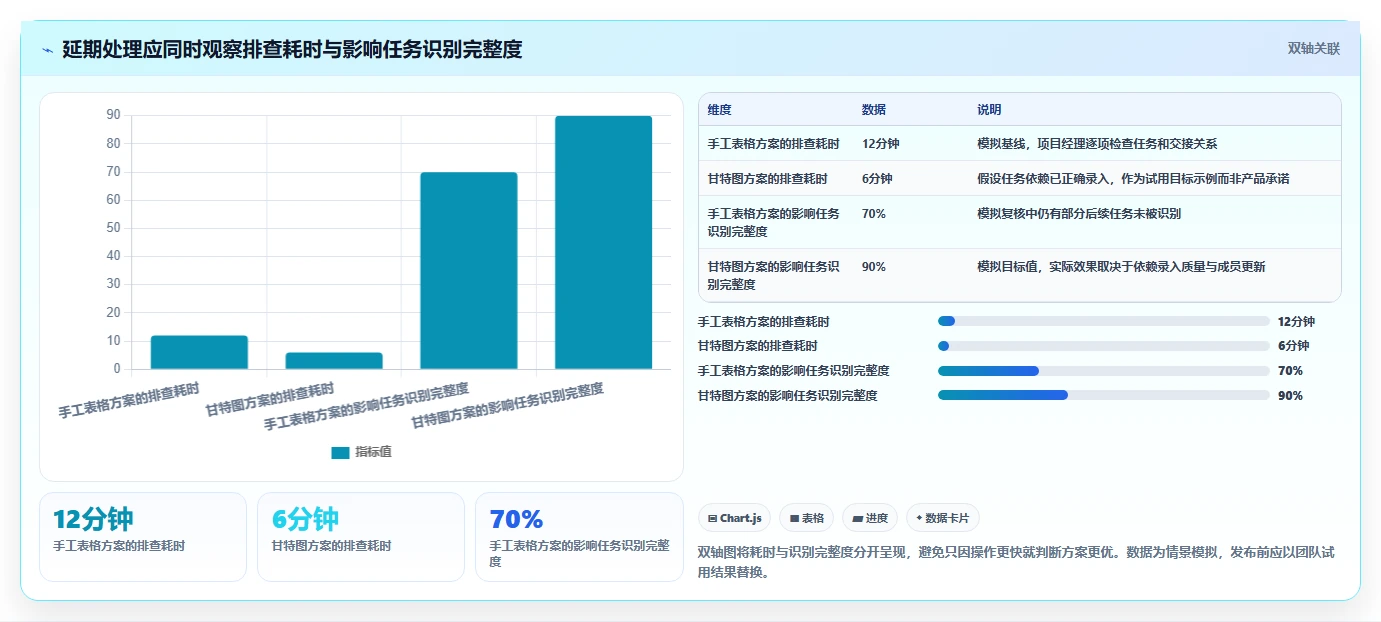This screenshot has height=622, width=1381.
Task: Click the 指标值 legend label
Action: pyautogui.click(x=373, y=452)
